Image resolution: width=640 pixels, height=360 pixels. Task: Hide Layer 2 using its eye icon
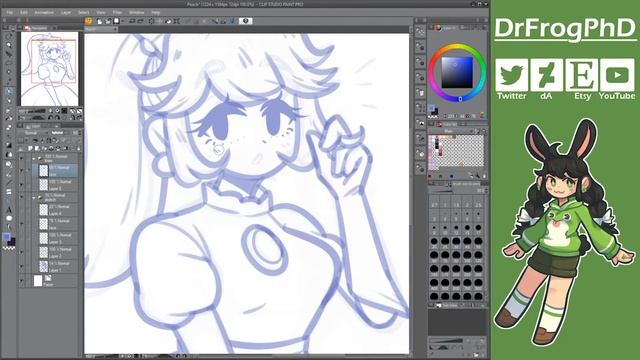[22, 252]
